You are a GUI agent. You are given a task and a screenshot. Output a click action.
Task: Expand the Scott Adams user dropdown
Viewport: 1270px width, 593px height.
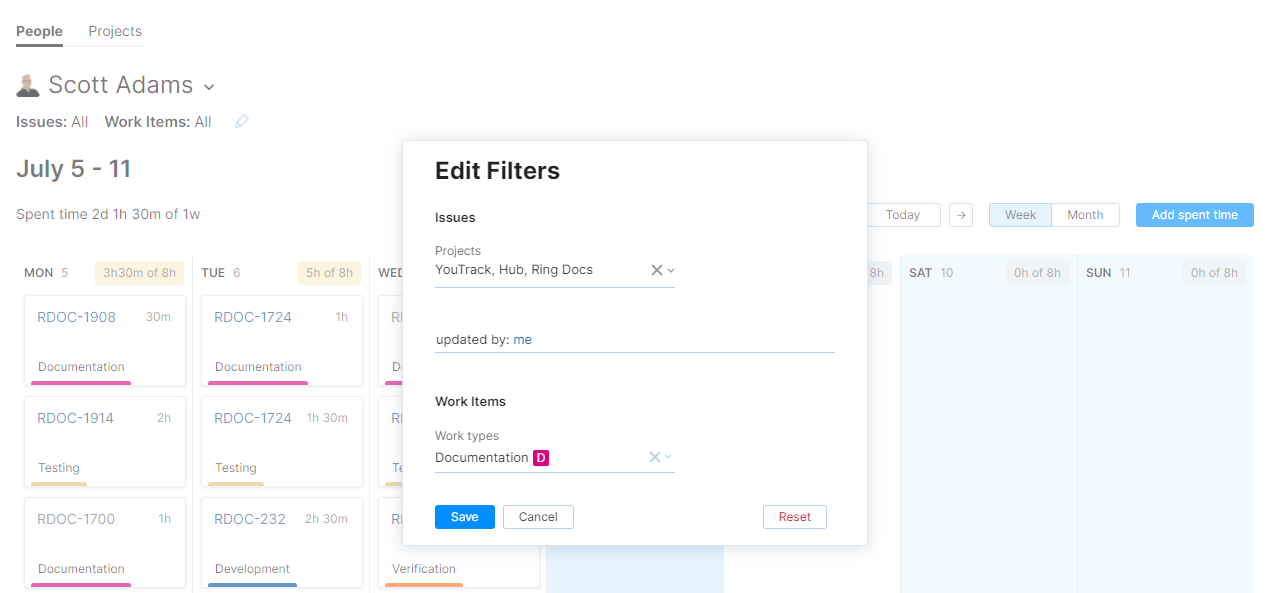coord(209,87)
